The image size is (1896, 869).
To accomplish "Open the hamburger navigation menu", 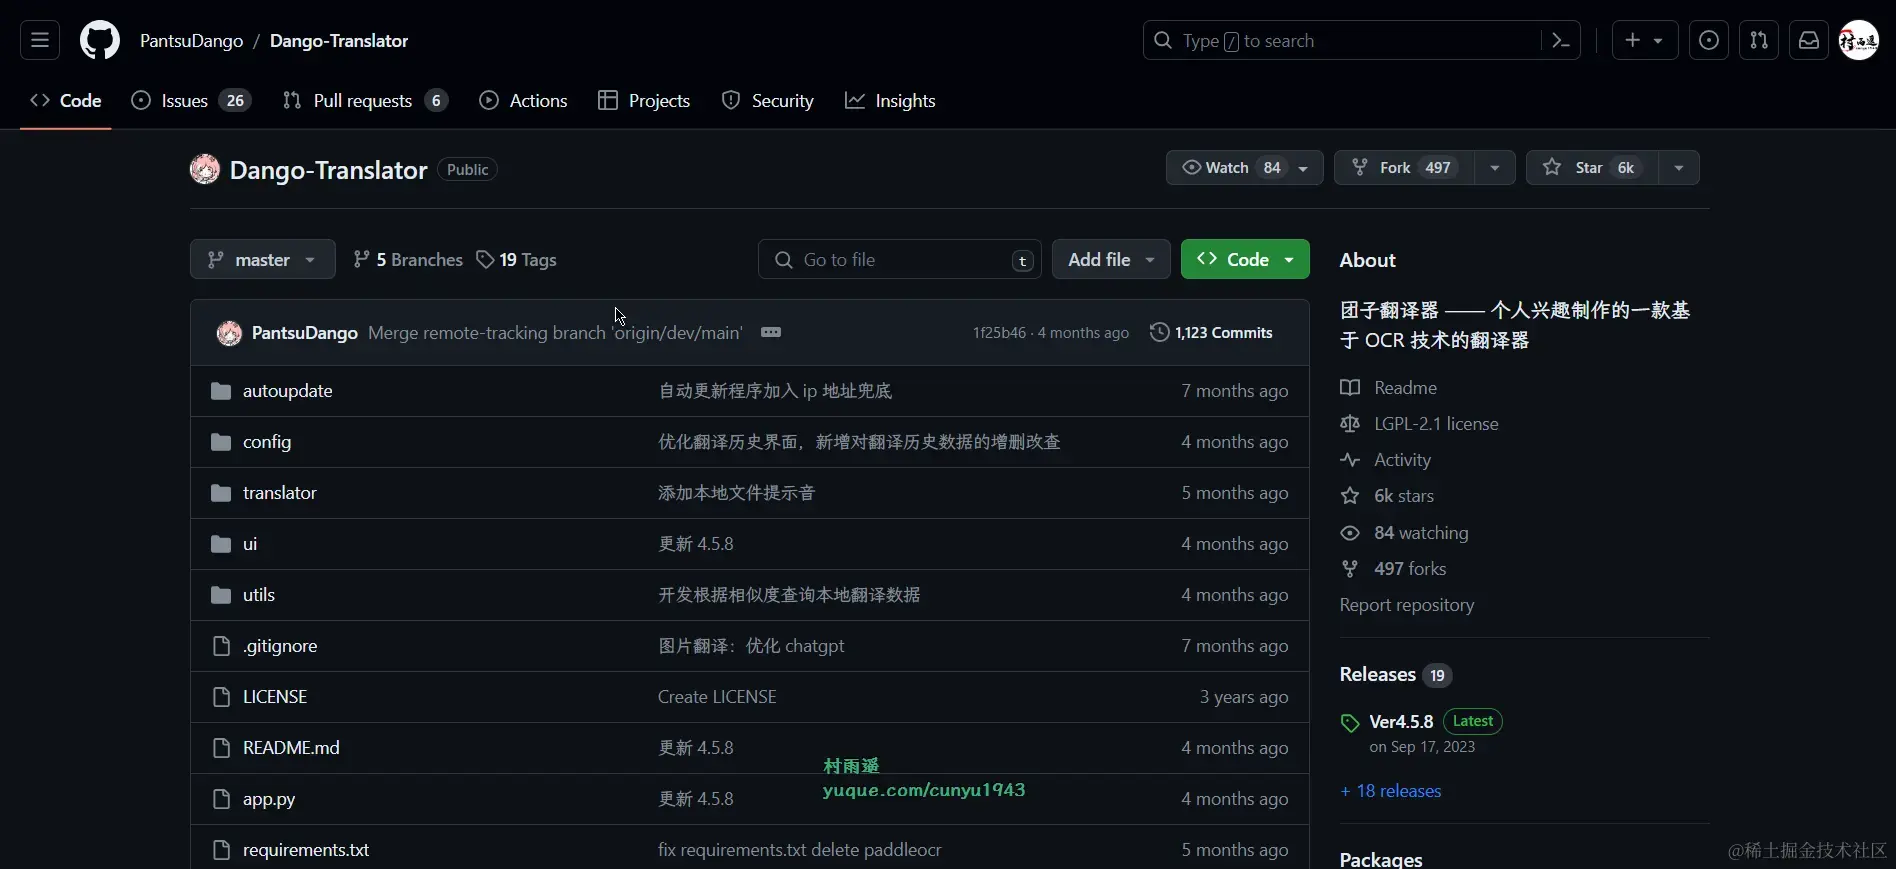I will click(40, 41).
